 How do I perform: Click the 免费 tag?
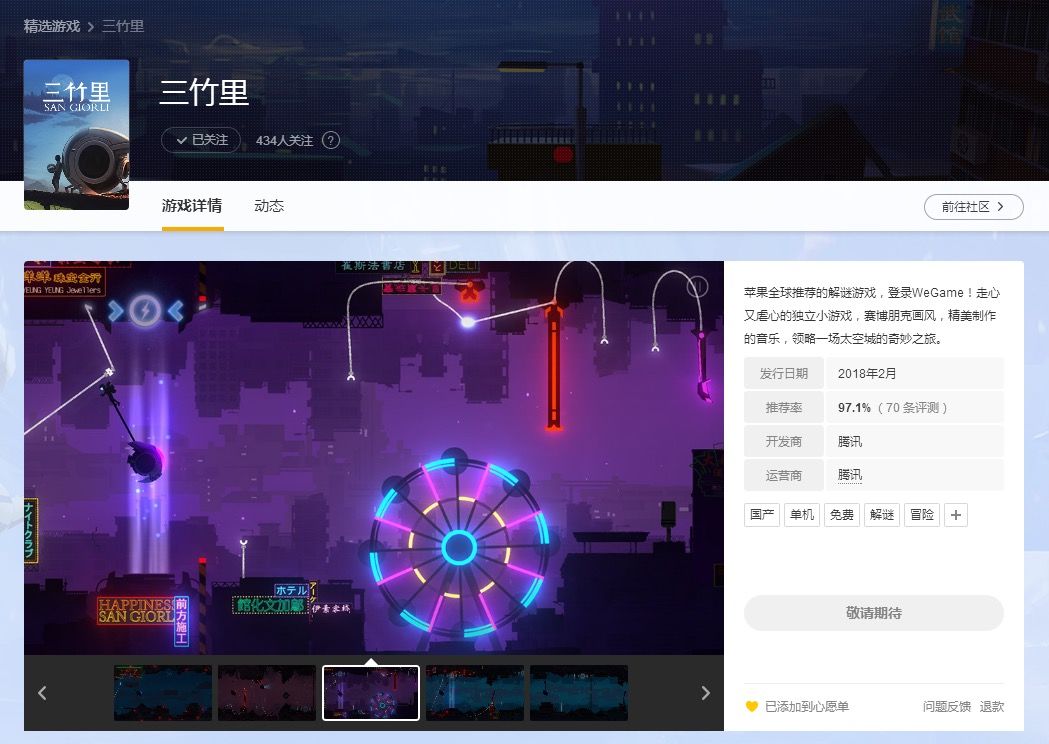842,515
